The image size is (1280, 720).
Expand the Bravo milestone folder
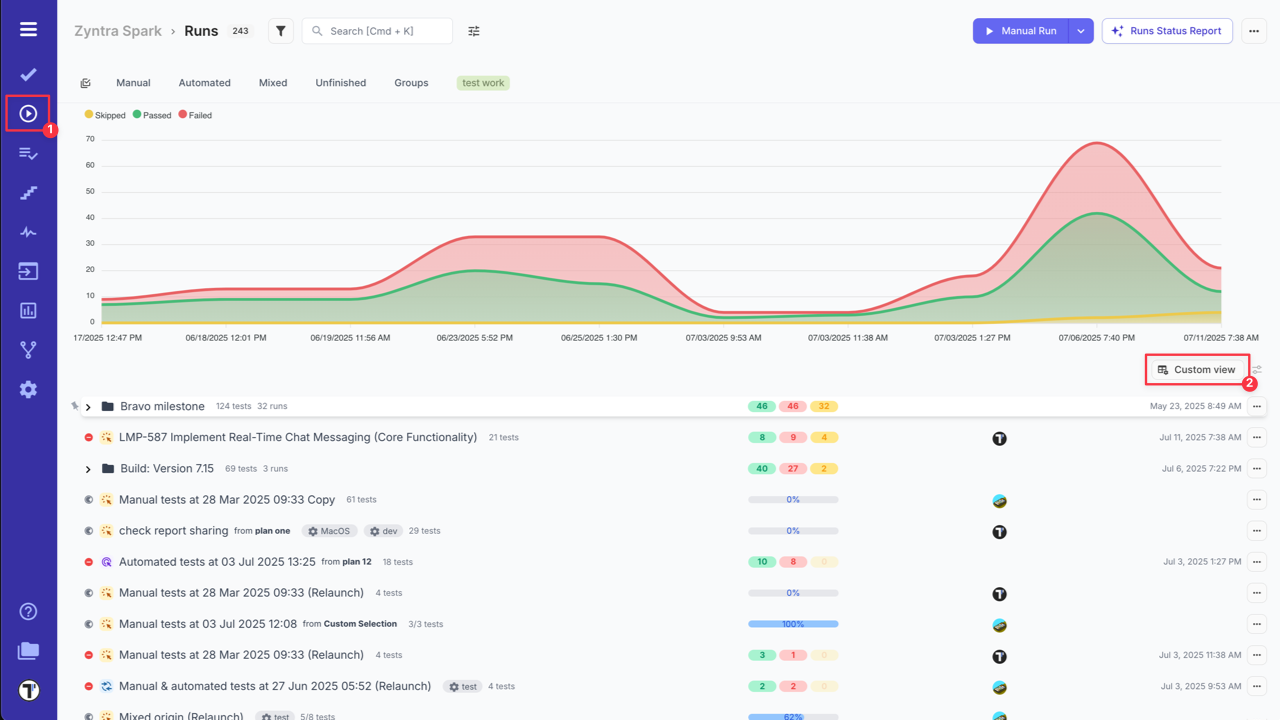(x=88, y=407)
